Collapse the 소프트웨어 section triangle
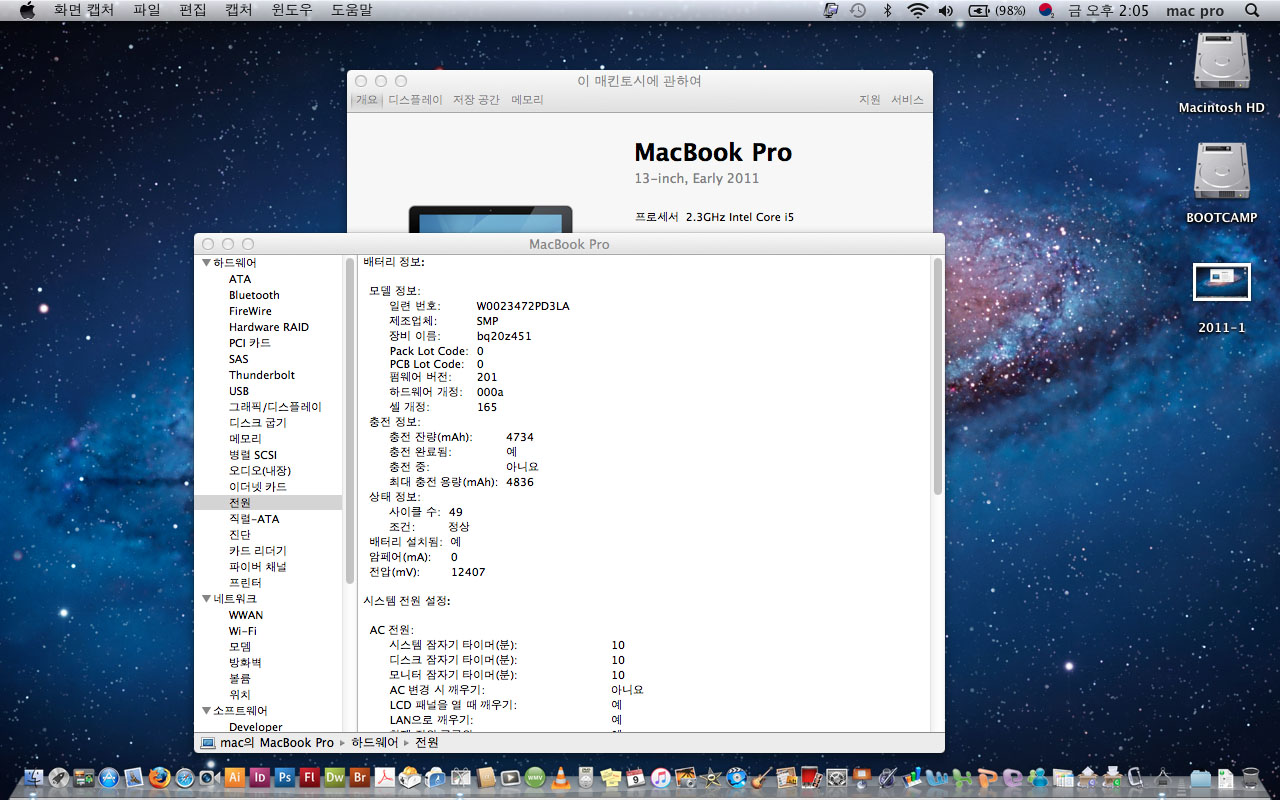The width and height of the screenshot is (1280, 800). point(206,711)
